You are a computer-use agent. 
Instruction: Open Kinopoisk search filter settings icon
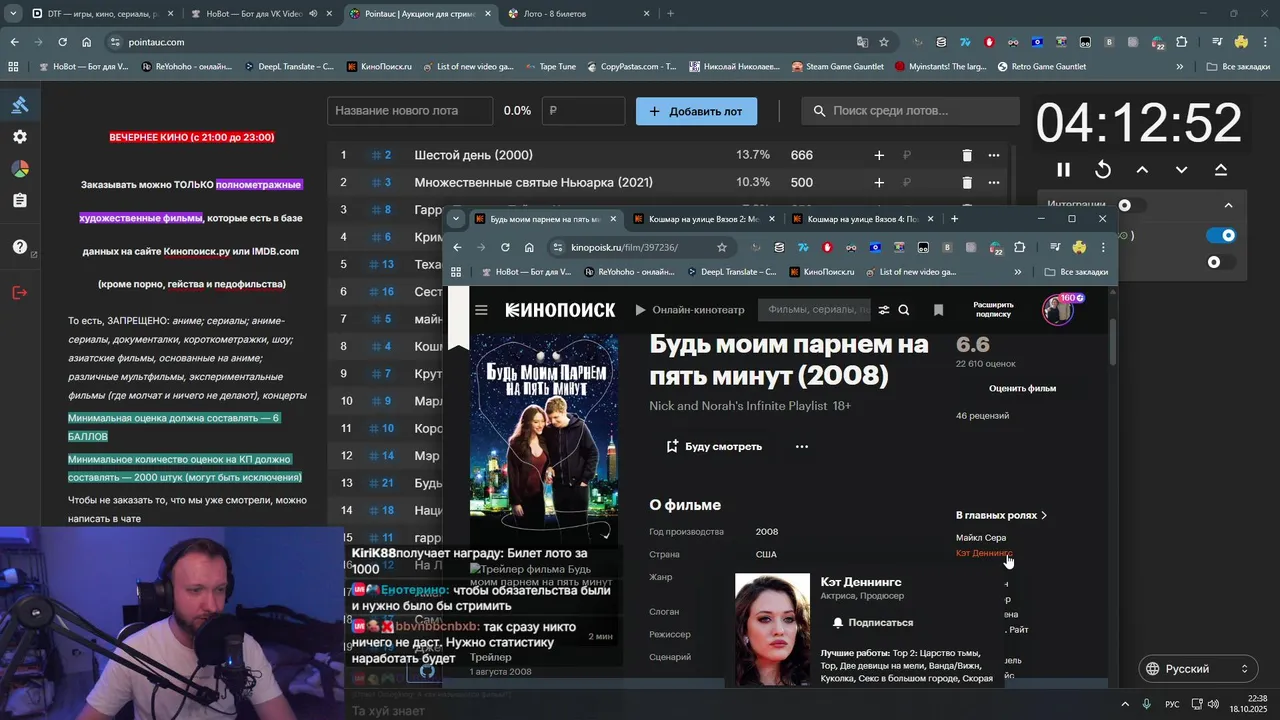pos(883,310)
